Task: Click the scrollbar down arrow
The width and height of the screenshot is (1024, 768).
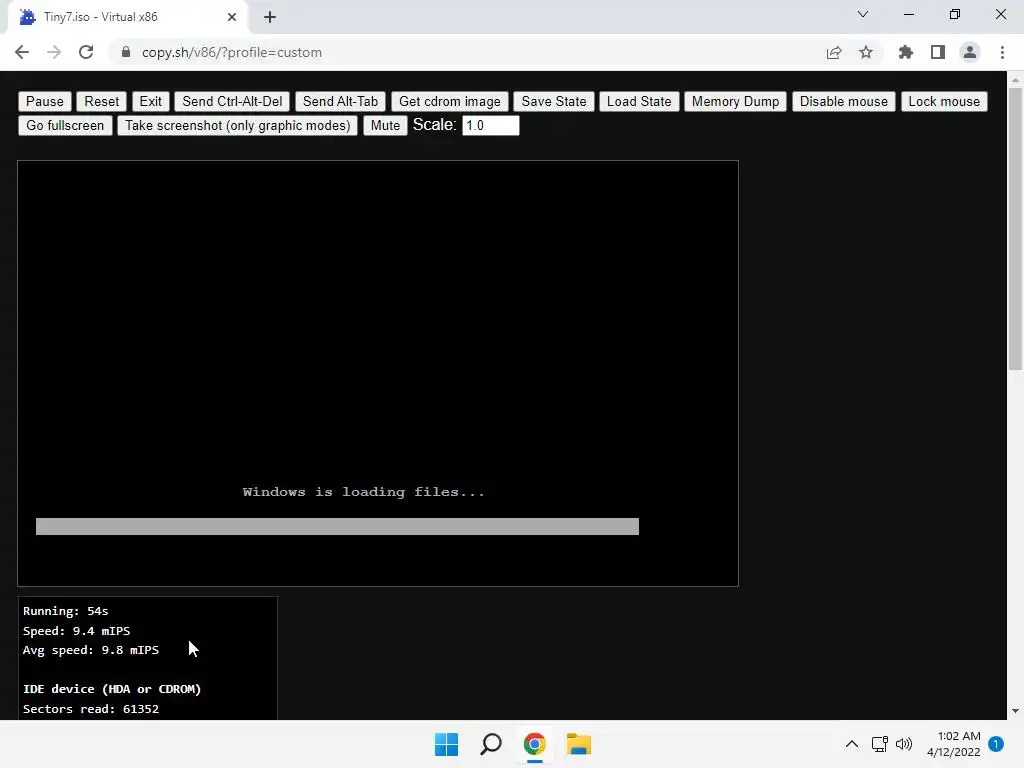Action: pyautogui.click(x=1015, y=711)
